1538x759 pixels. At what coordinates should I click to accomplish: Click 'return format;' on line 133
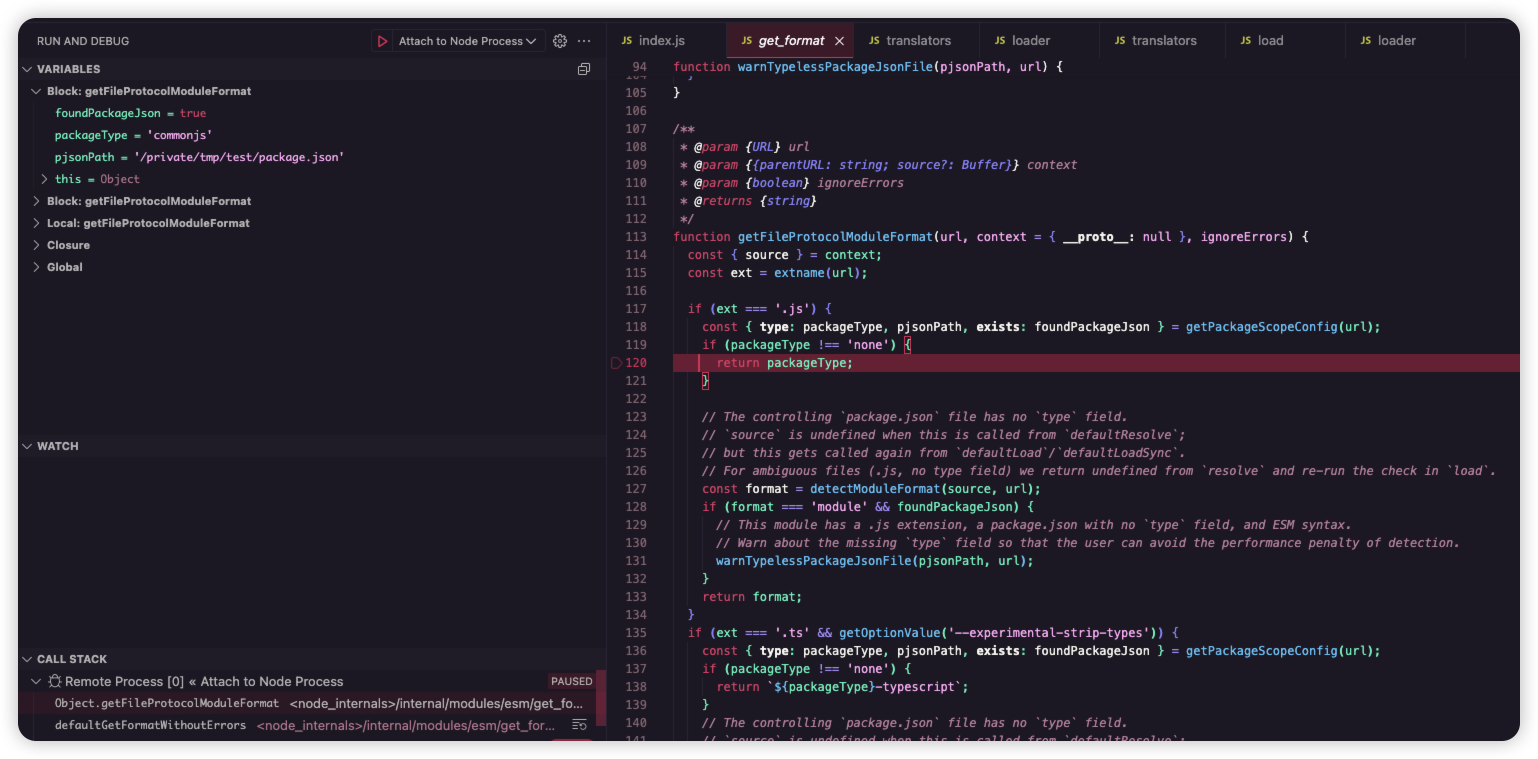point(752,597)
